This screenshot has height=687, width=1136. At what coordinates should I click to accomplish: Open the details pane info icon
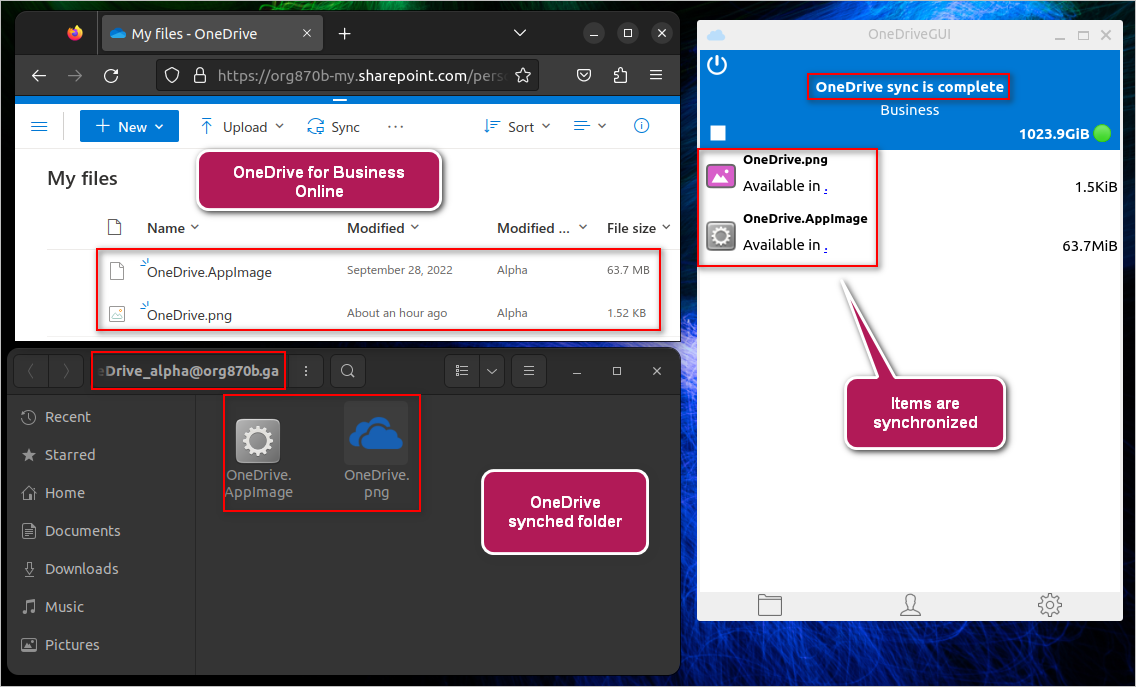[x=641, y=126]
